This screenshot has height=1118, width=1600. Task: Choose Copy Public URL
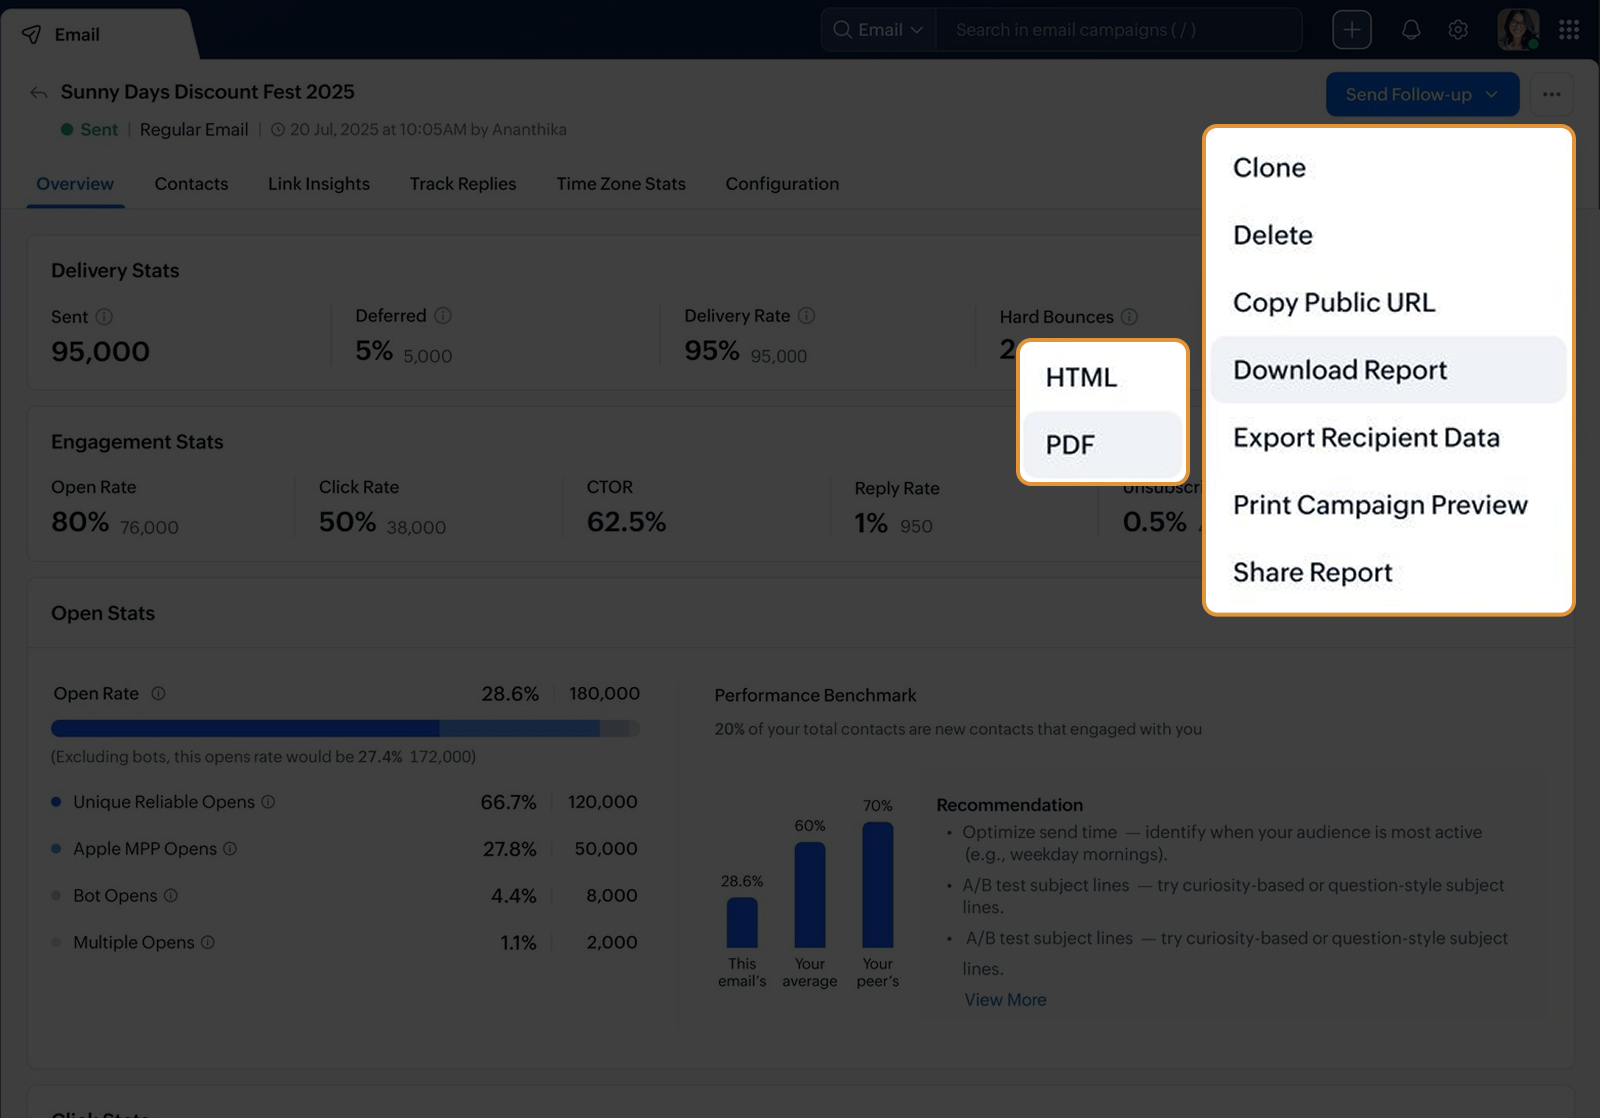1388,302
